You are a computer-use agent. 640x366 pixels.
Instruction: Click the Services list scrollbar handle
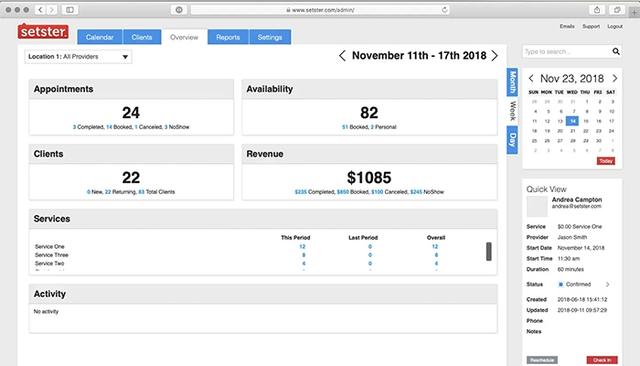(x=489, y=251)
